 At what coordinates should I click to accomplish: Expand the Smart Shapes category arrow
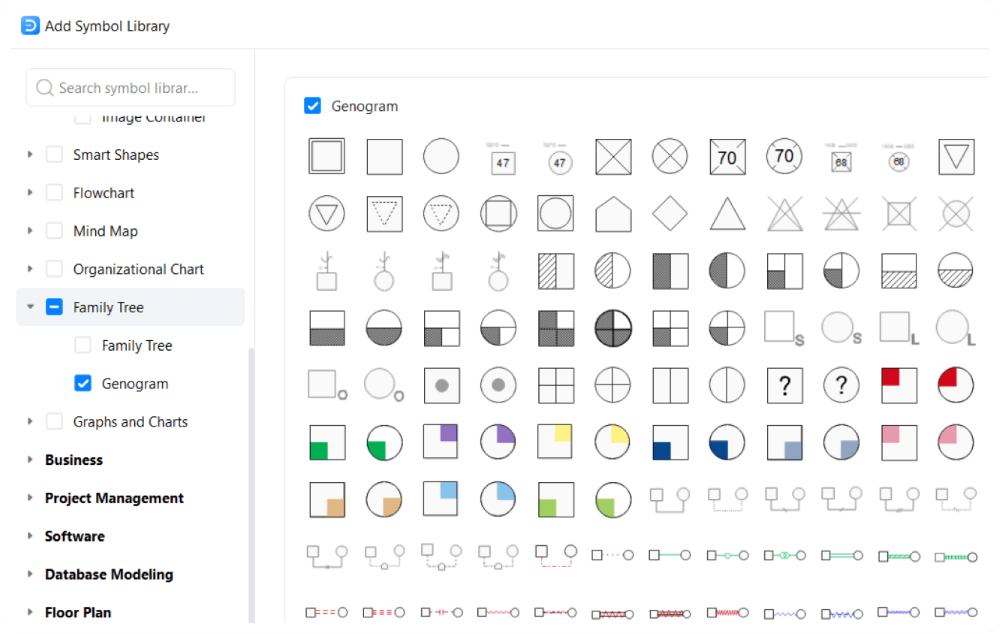[30, 154]
